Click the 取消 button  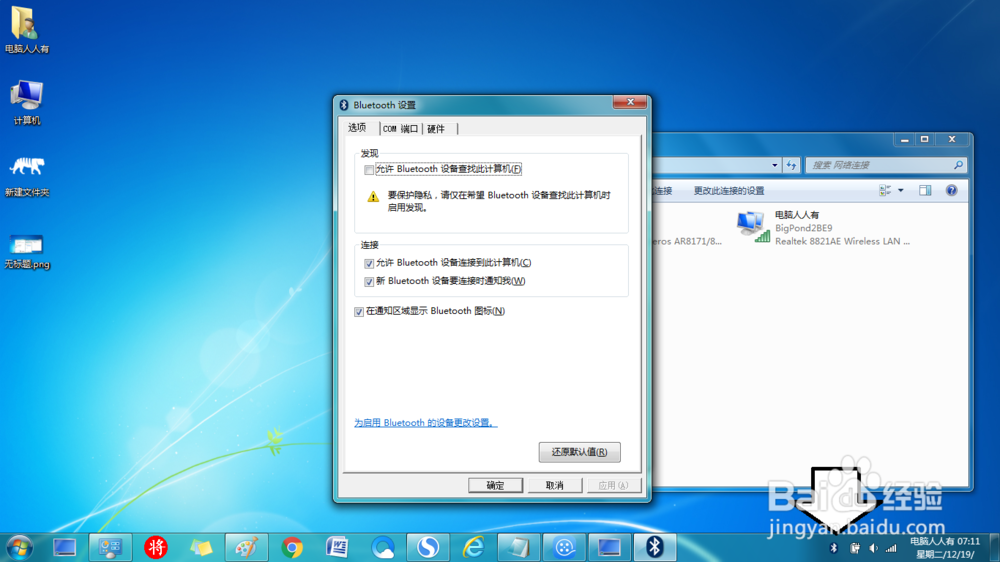555,485
